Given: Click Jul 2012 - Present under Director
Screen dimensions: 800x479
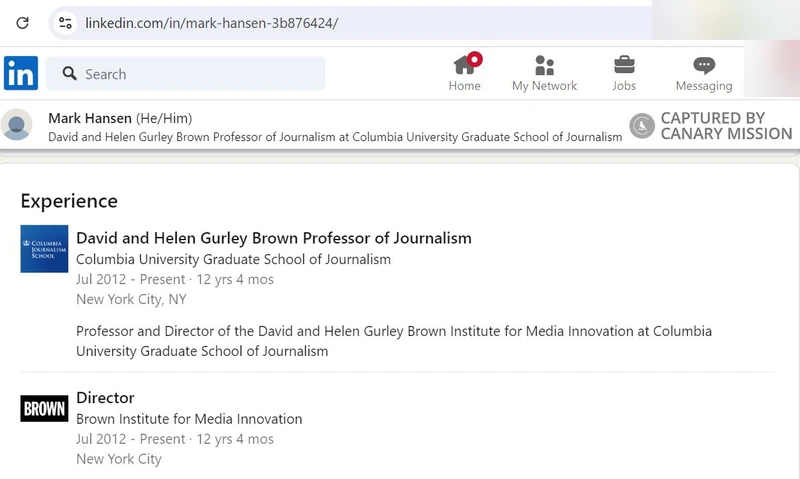Looking at the screenshot, I should click(x=131, y=439).
